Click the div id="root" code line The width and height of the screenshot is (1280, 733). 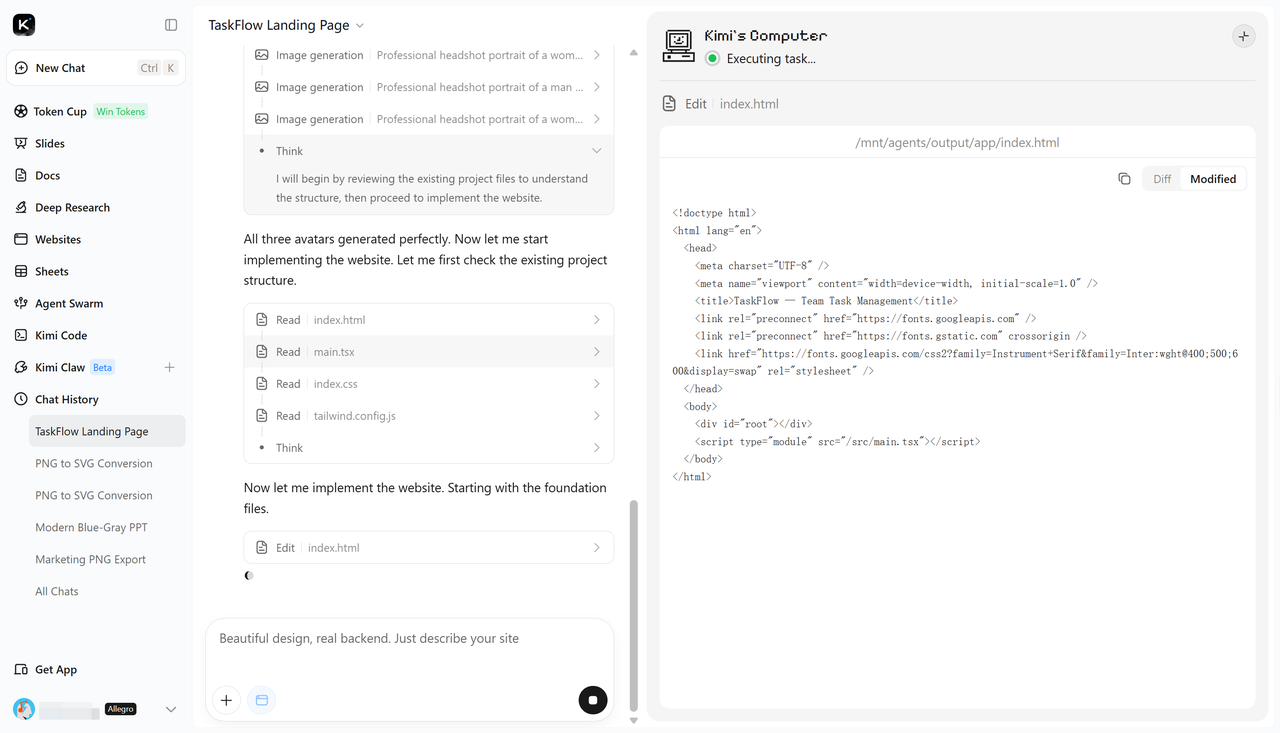coord(754,424)
